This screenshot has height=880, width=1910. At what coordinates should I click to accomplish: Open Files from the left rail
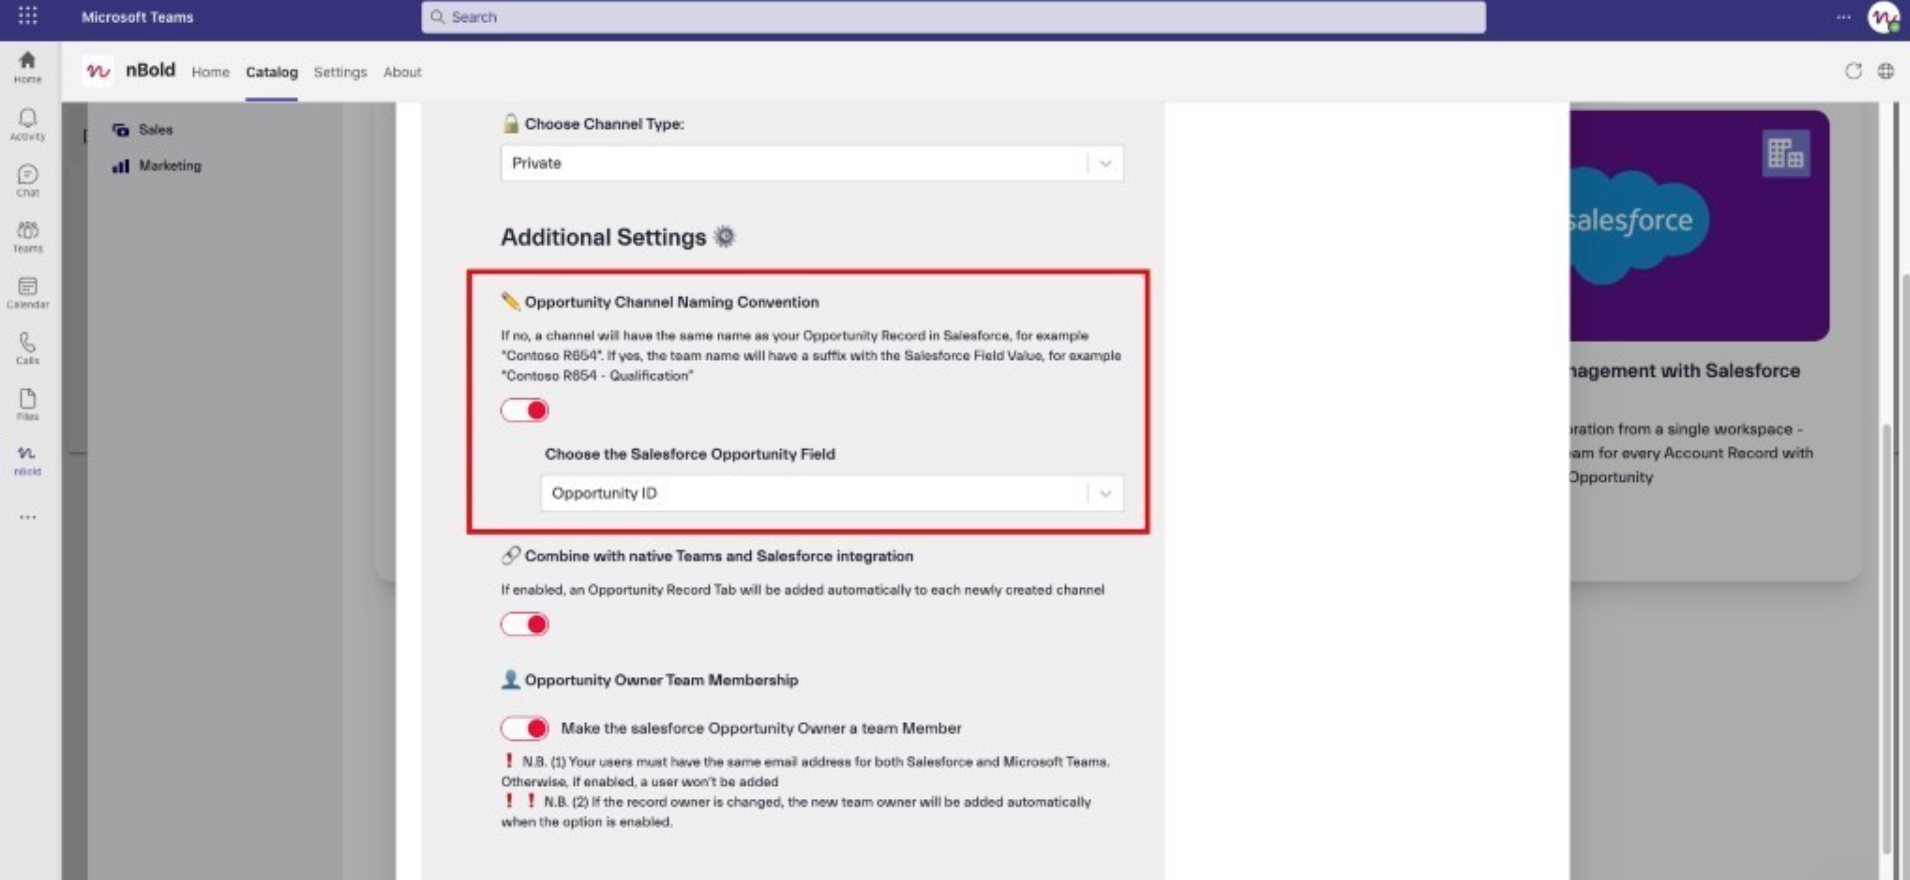click(27, 404)
